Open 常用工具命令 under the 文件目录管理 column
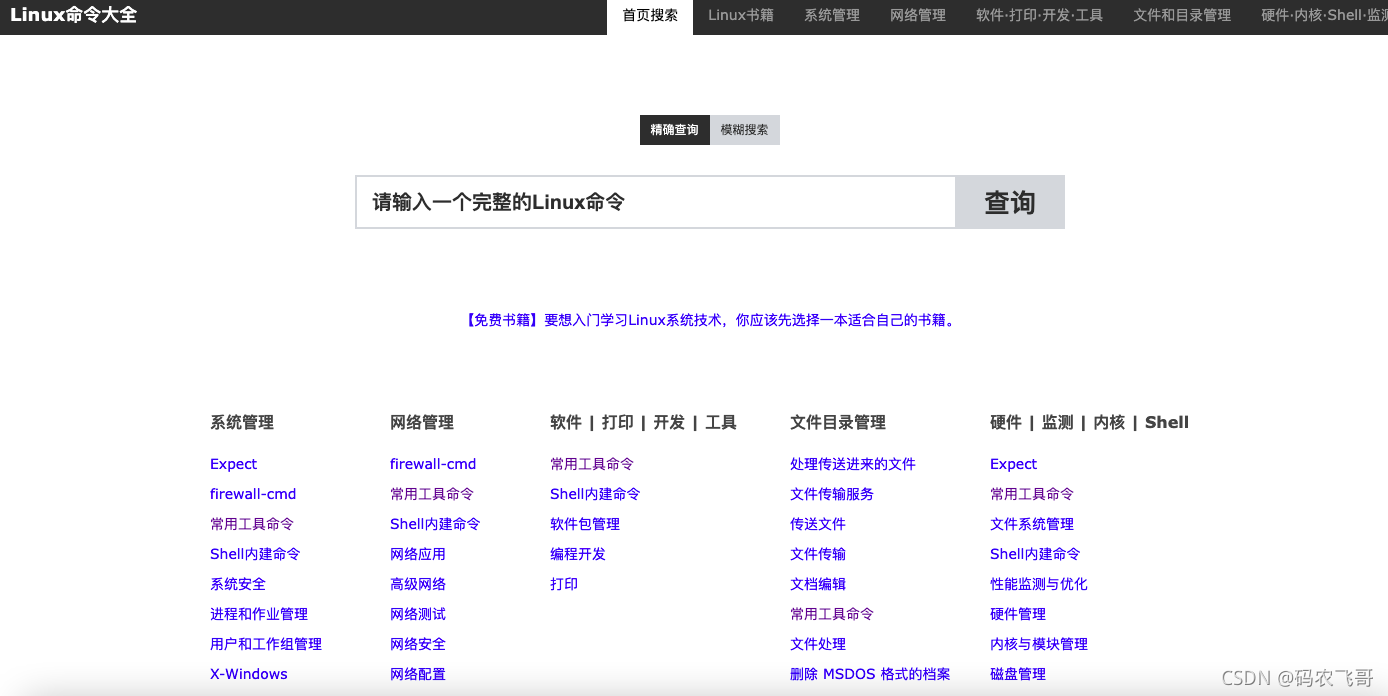 tap(832, 614)
